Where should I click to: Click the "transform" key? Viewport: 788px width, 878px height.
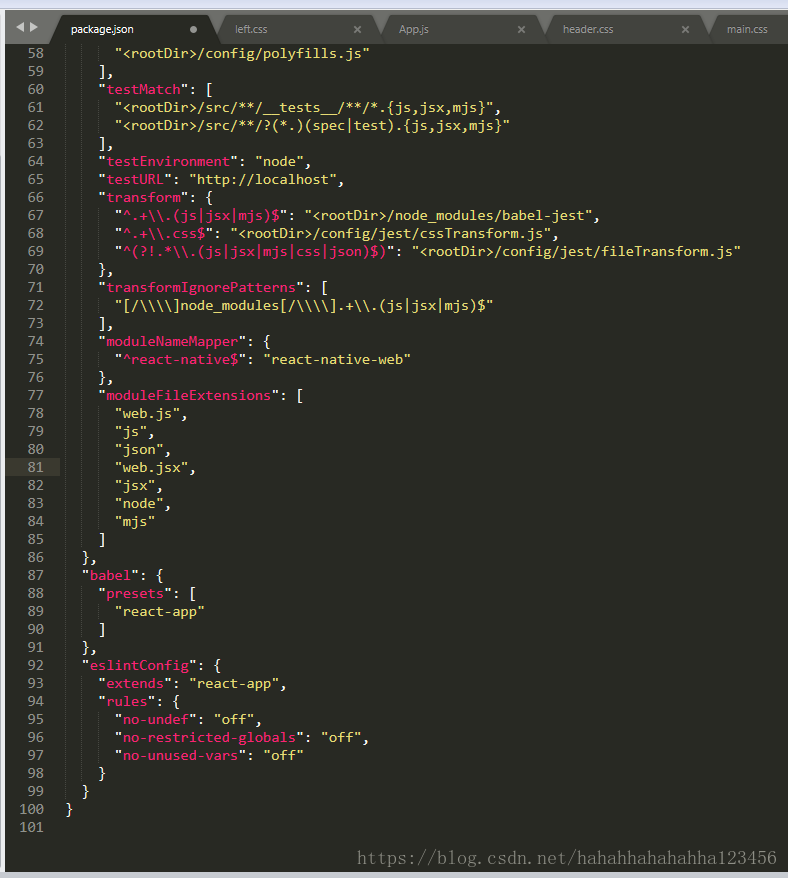pyautogui.click(x=143, y=197)
